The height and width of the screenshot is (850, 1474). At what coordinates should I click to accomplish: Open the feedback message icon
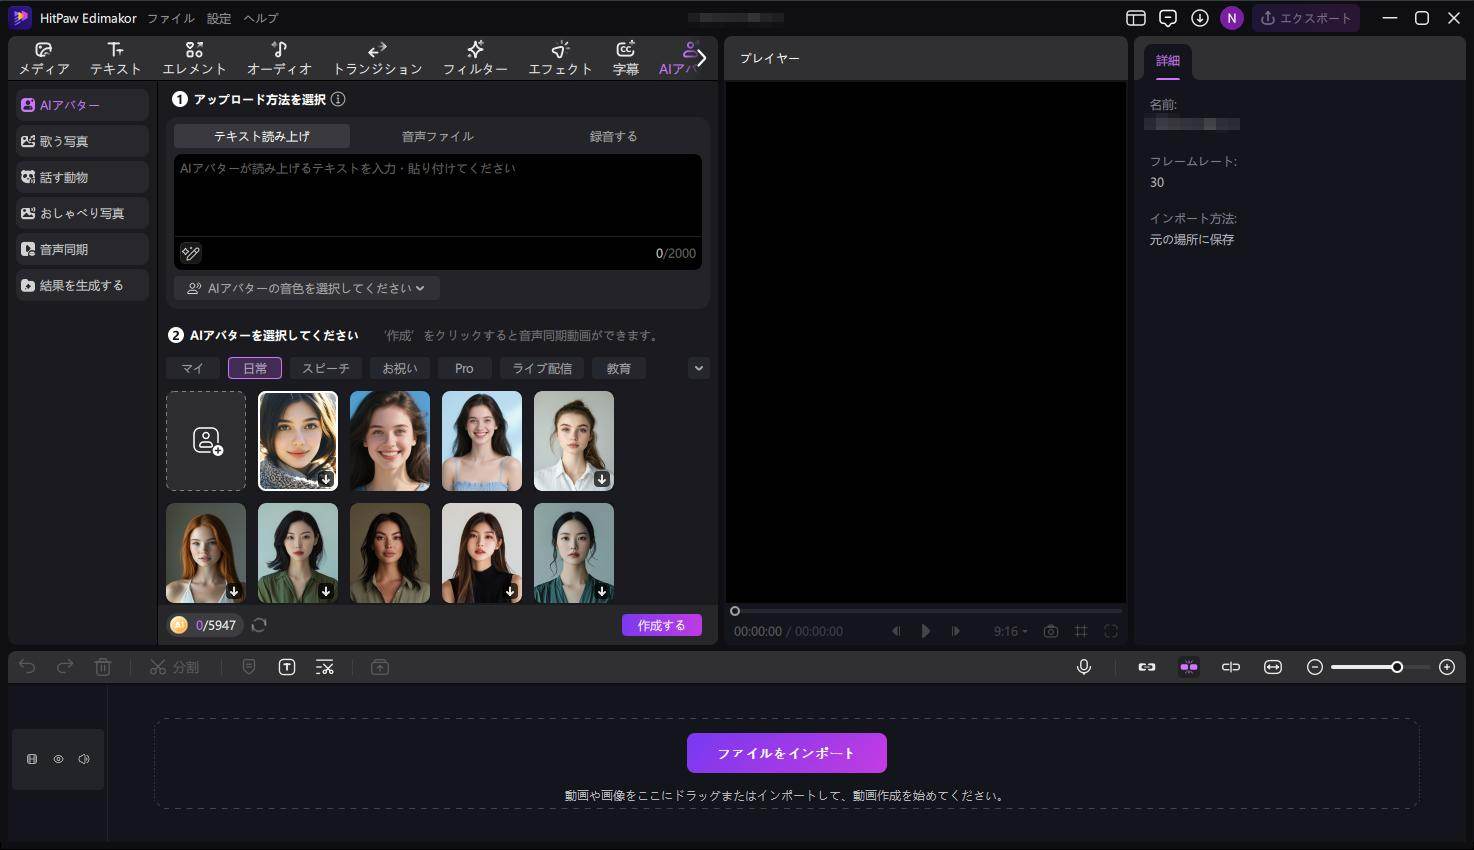(1168, 18)
